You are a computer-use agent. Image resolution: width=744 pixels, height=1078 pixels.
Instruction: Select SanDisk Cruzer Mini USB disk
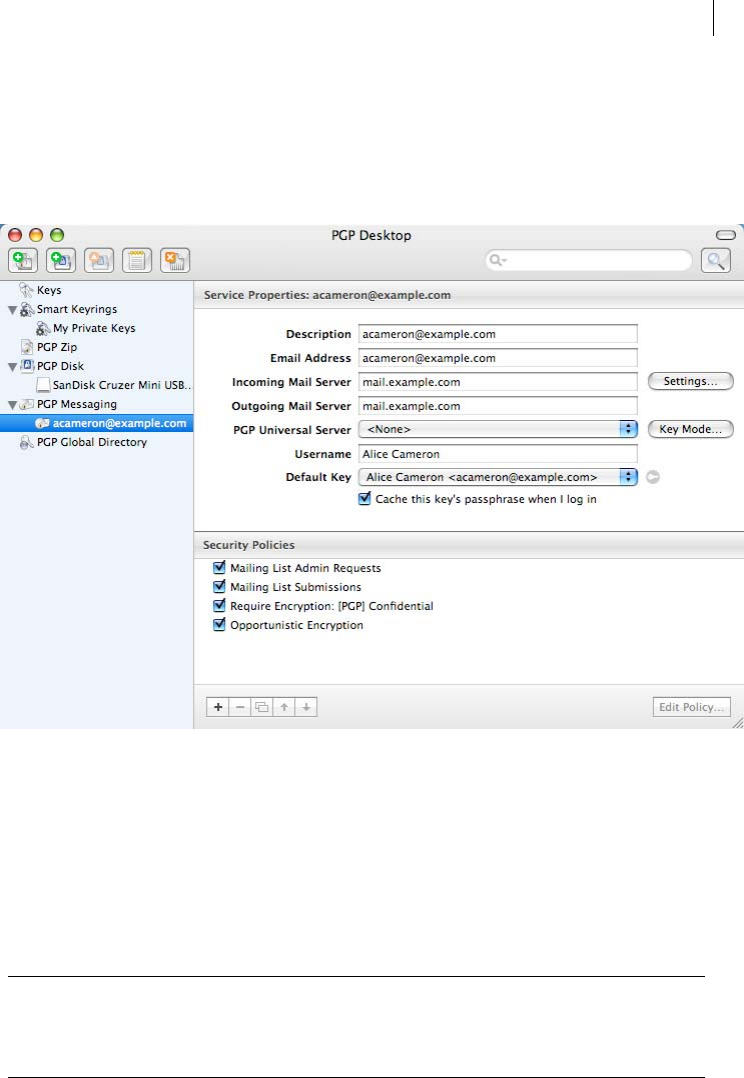pyautogui.click(x=122, y=385)
